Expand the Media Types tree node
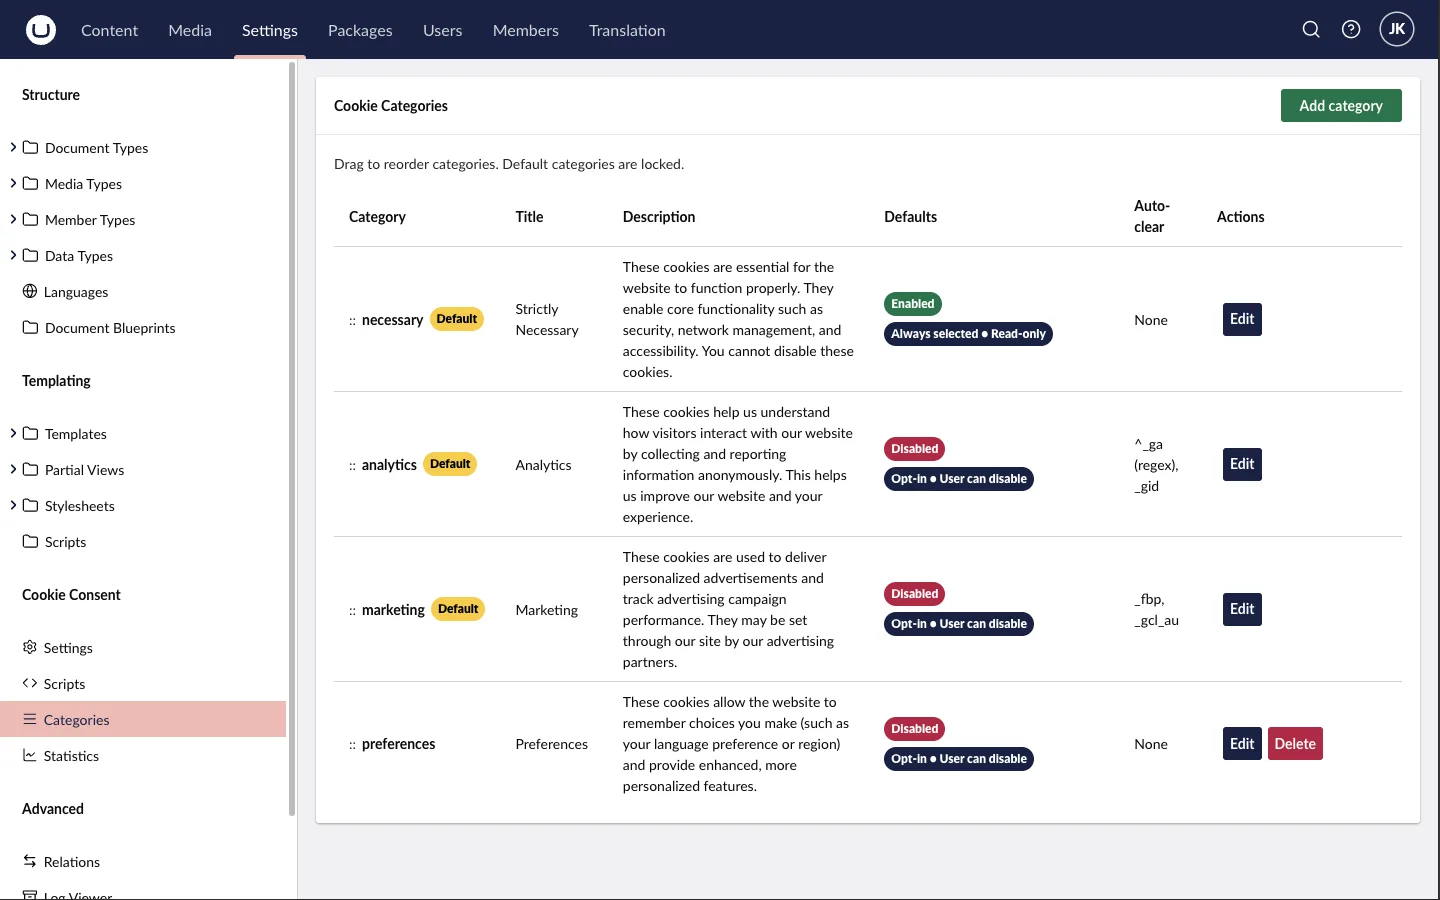The width and height of the screenshot is (1440, 900). point(13,184)
